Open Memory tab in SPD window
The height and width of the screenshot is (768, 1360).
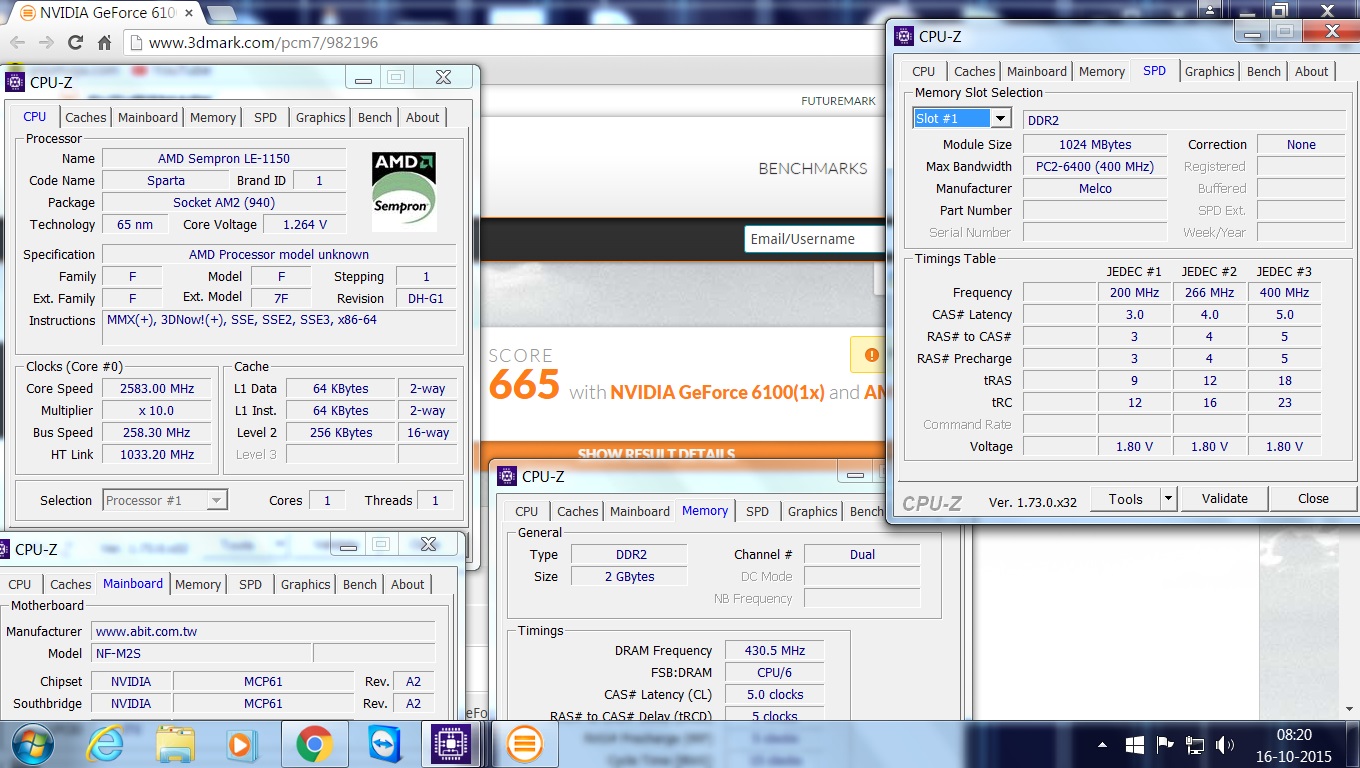[x=1102, y=71]
